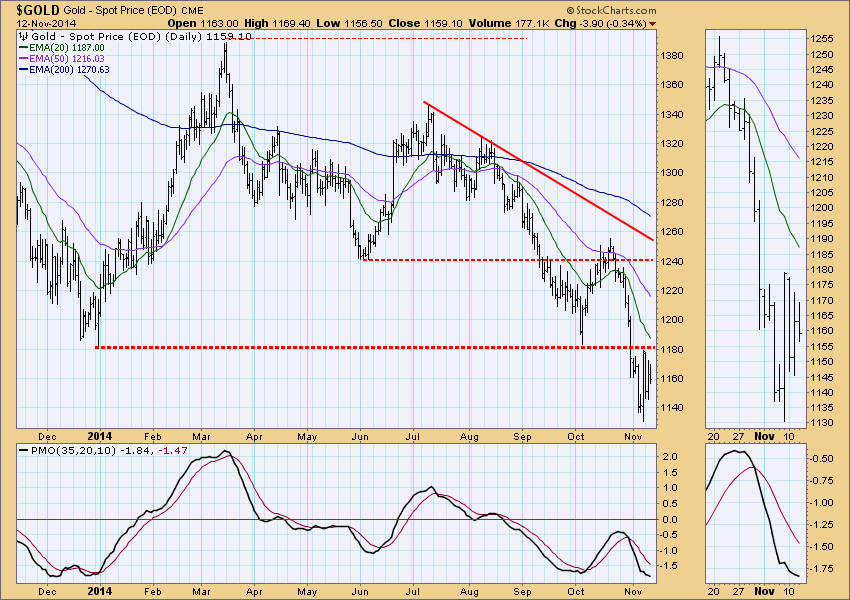Click the Nov label on main chart axis

click(634, 437)
